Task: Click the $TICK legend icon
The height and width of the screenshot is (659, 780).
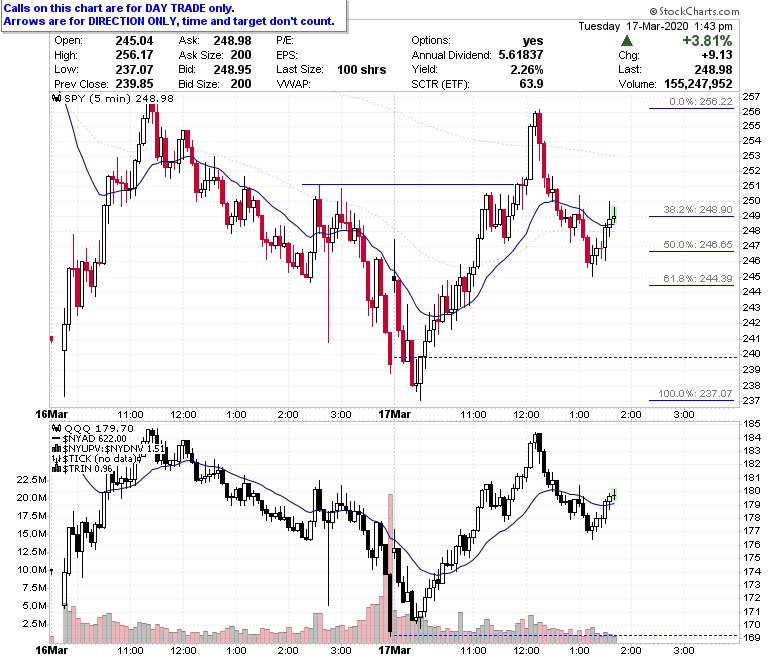Action: pos(56,459)
